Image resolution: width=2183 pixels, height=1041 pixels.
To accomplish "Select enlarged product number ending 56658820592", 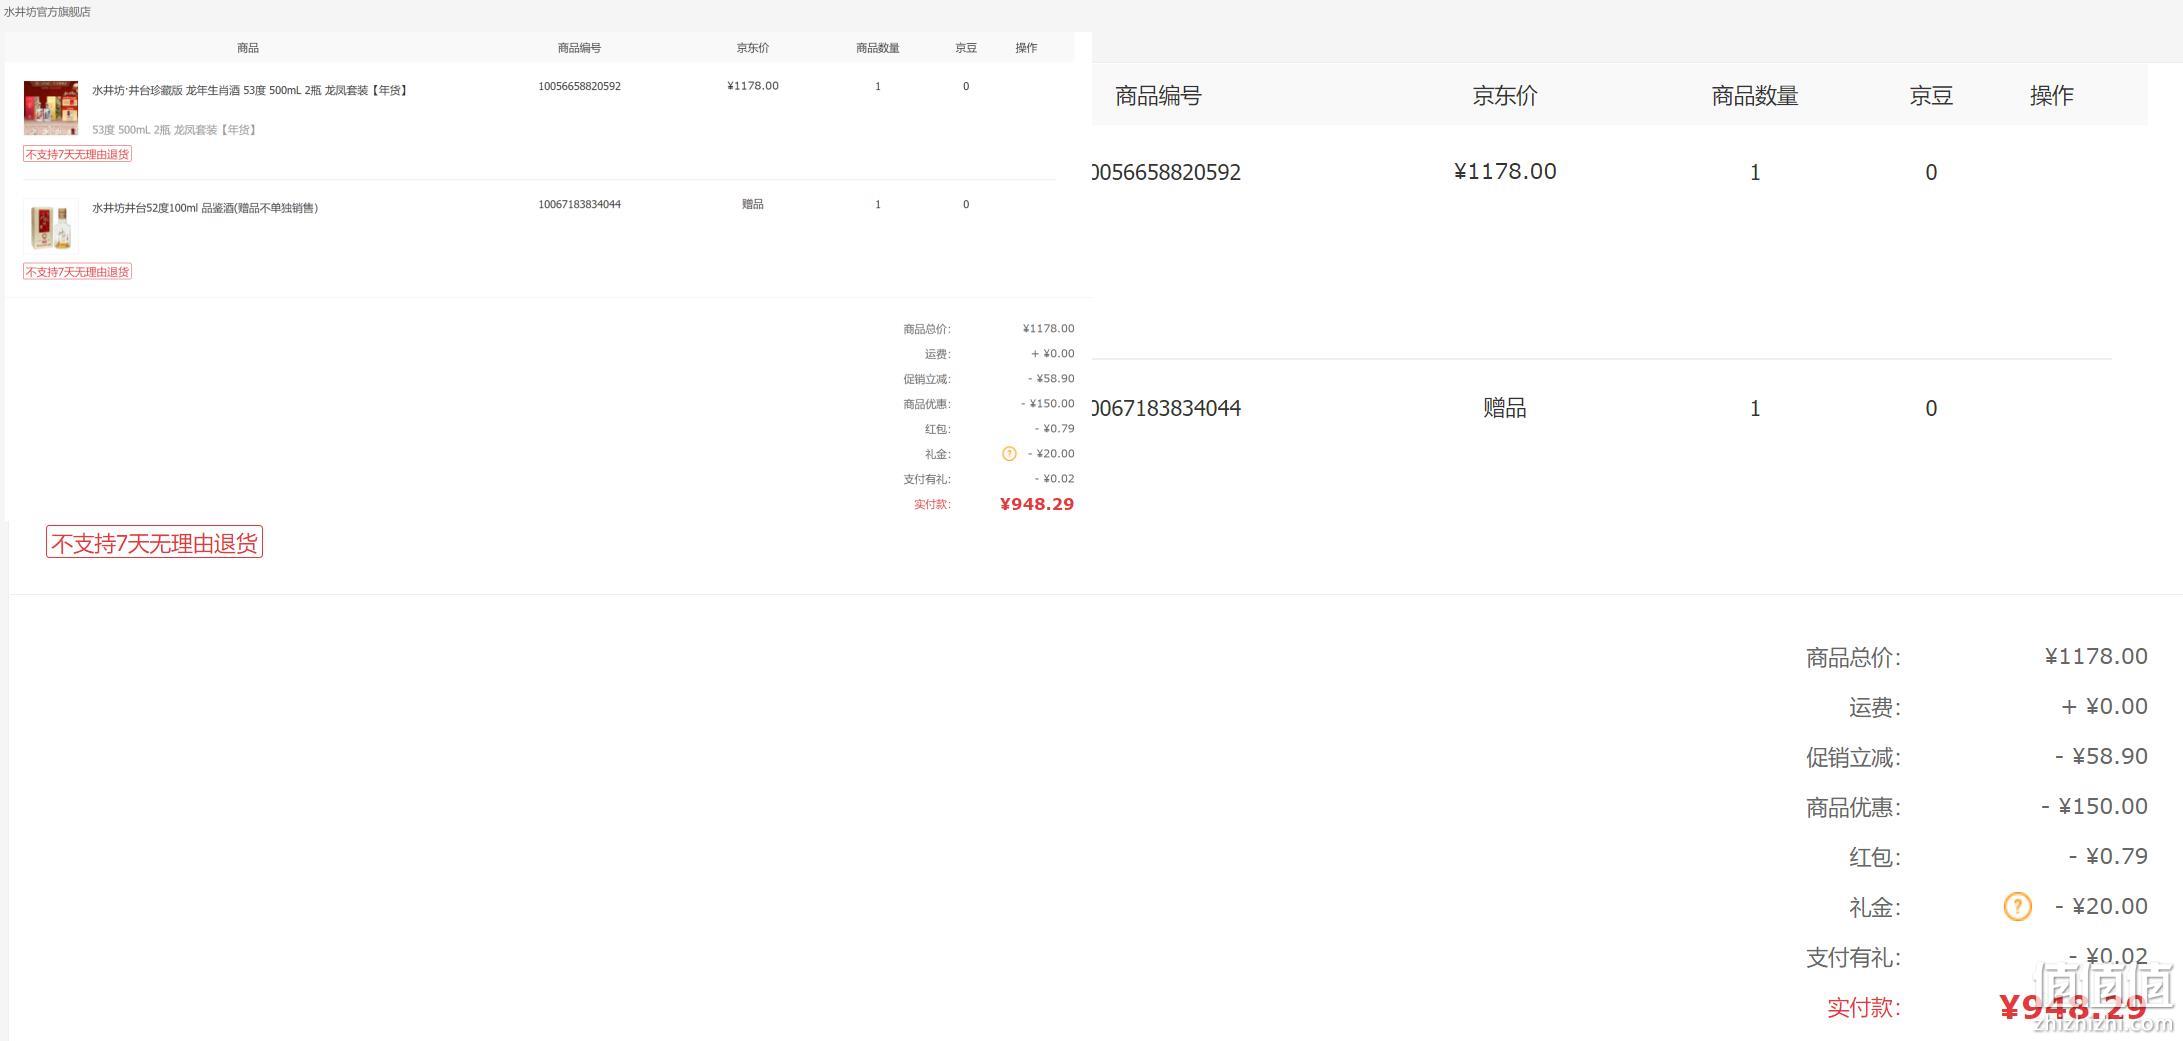I will [x=1166, y=172].
